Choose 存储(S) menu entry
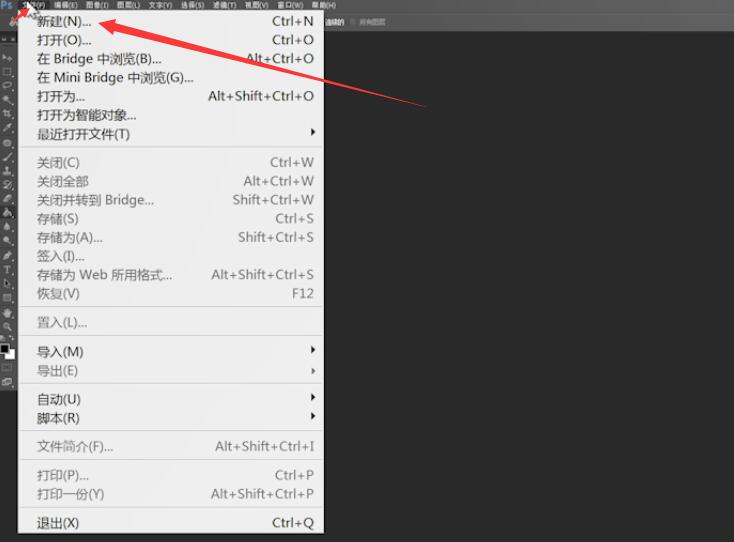This screenshot has height=542, width=734. (x=171, y=219)
